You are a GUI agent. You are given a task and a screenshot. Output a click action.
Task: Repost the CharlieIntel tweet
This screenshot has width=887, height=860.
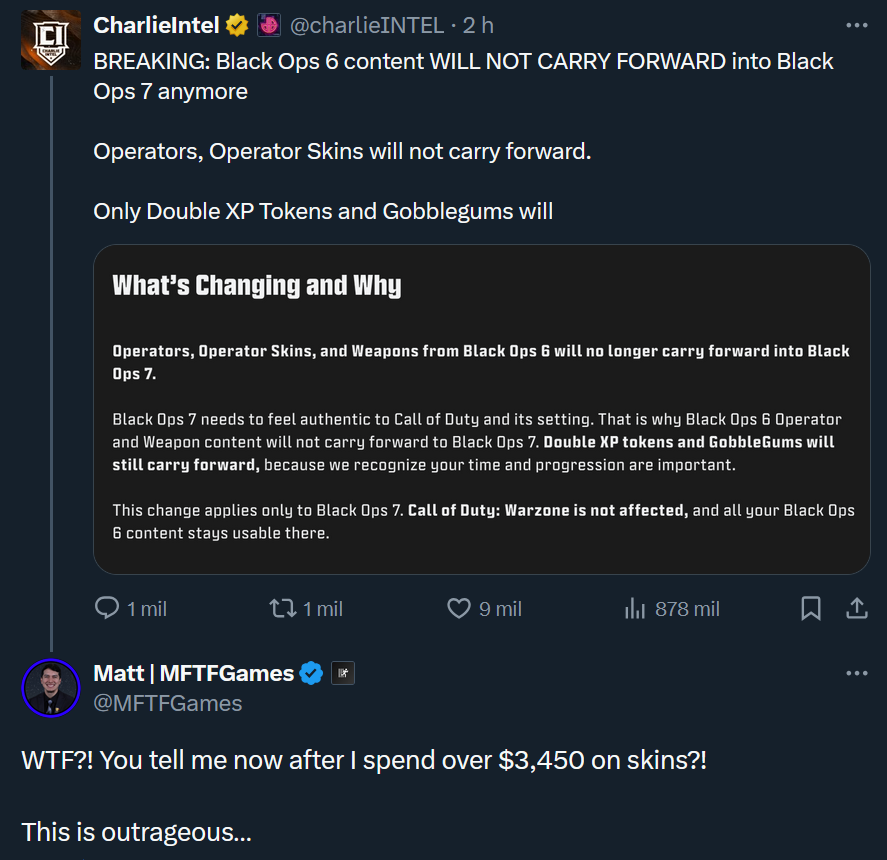point(284,608)
